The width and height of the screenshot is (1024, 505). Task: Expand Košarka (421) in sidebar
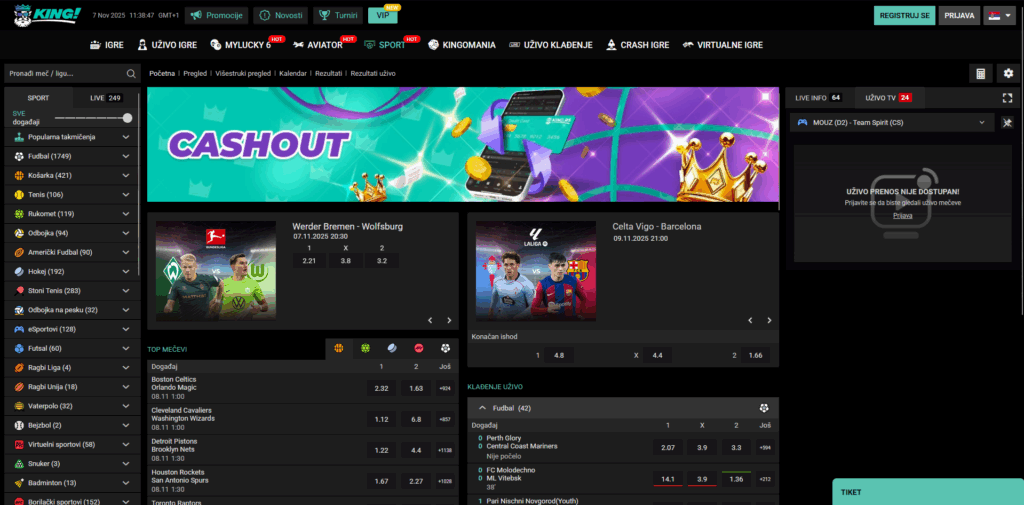(x=126, y=175)
